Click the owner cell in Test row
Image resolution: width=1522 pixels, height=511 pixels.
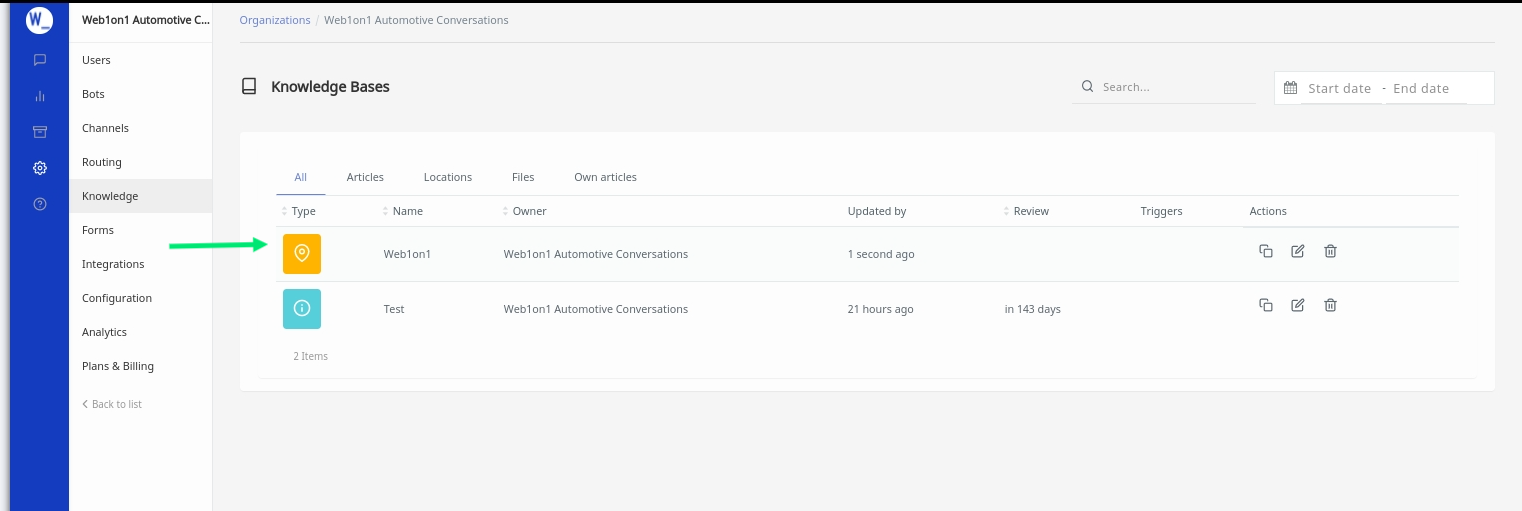tap(596, 309)
